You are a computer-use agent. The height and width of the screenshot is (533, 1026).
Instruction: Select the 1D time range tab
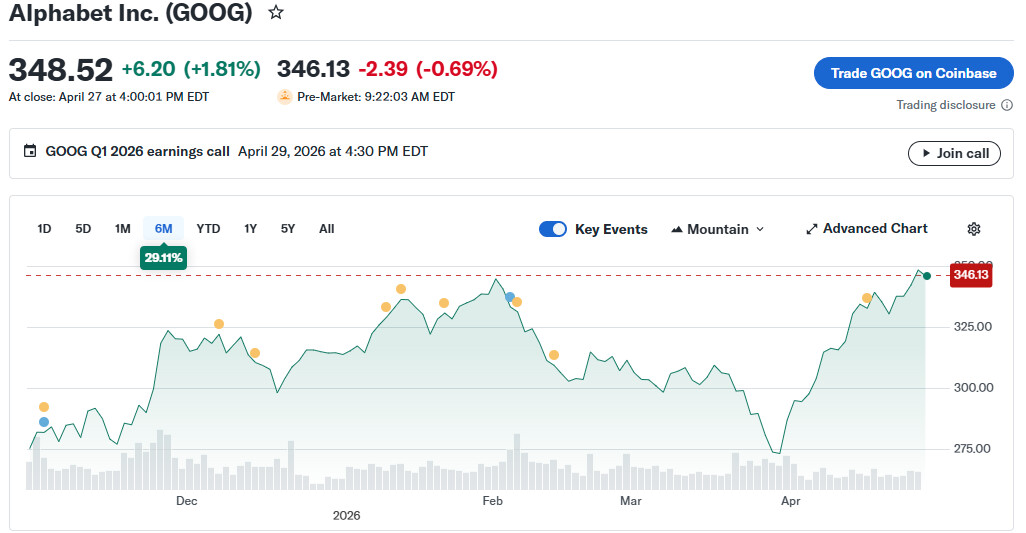(44, 229)
